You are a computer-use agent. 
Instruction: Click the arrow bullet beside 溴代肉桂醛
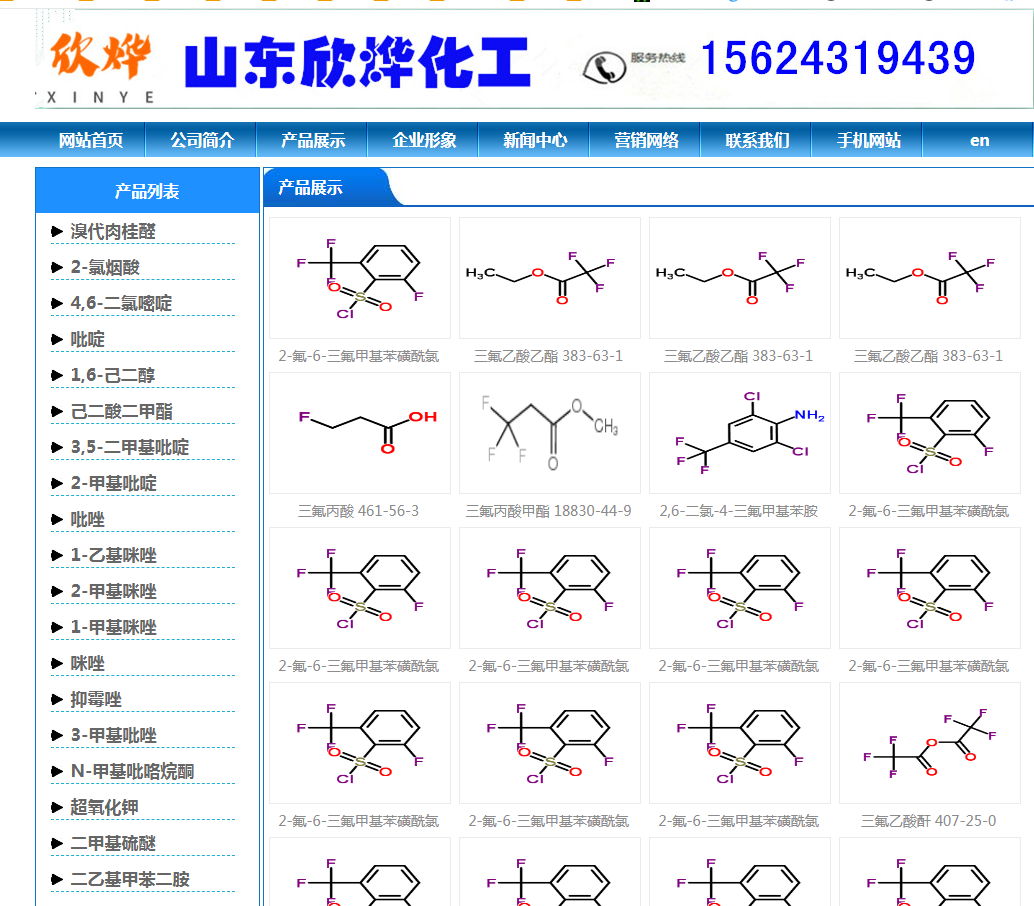(x=57, y=232)
